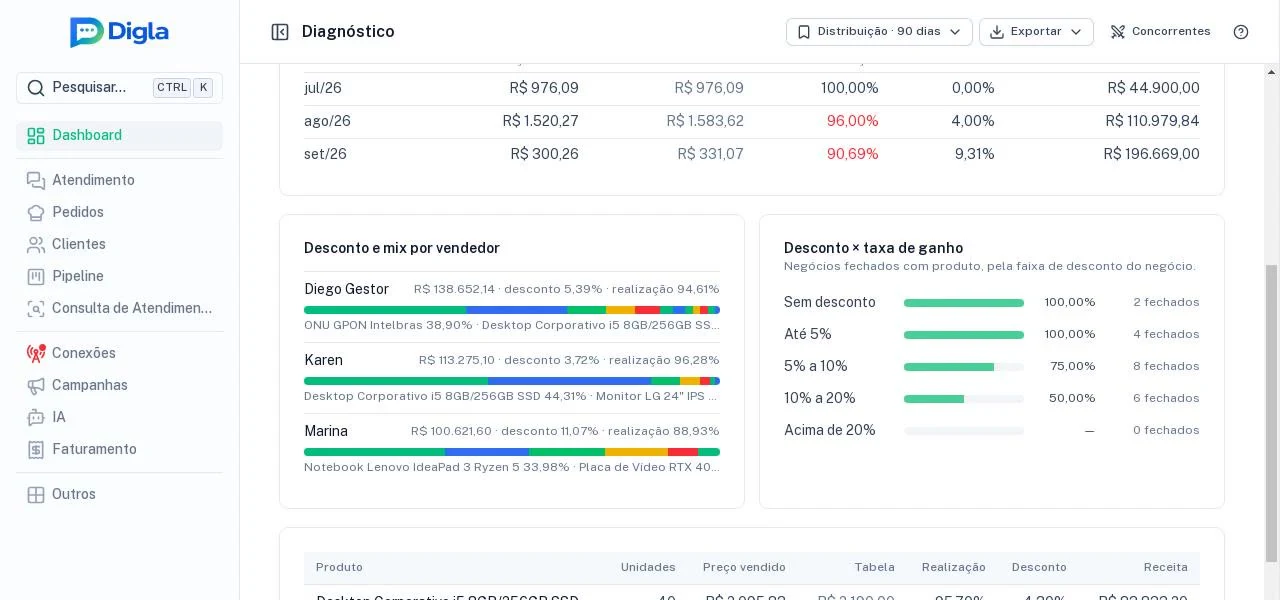
Task: Open the IA section
Action: point(119,418)
